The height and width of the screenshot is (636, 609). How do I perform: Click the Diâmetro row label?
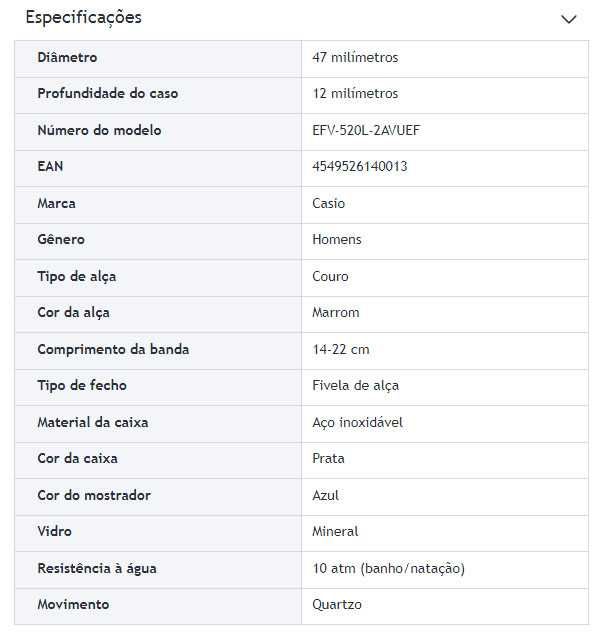tap(67, 58)
